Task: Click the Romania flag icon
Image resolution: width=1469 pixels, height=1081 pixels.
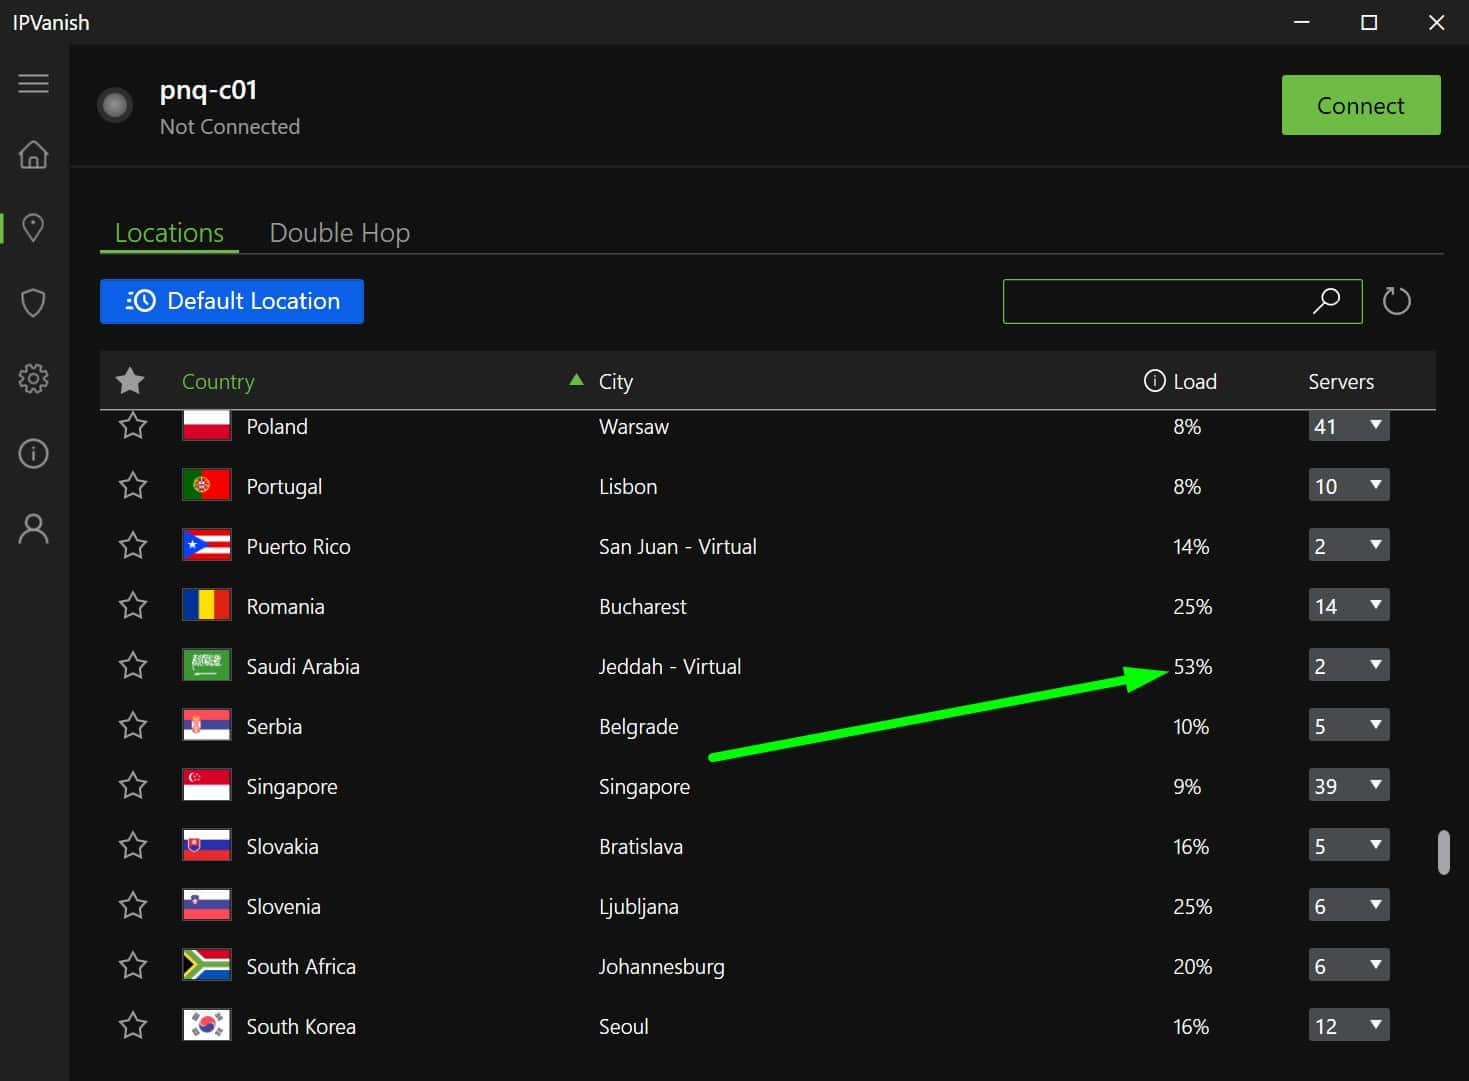Action: coord(207,606)
